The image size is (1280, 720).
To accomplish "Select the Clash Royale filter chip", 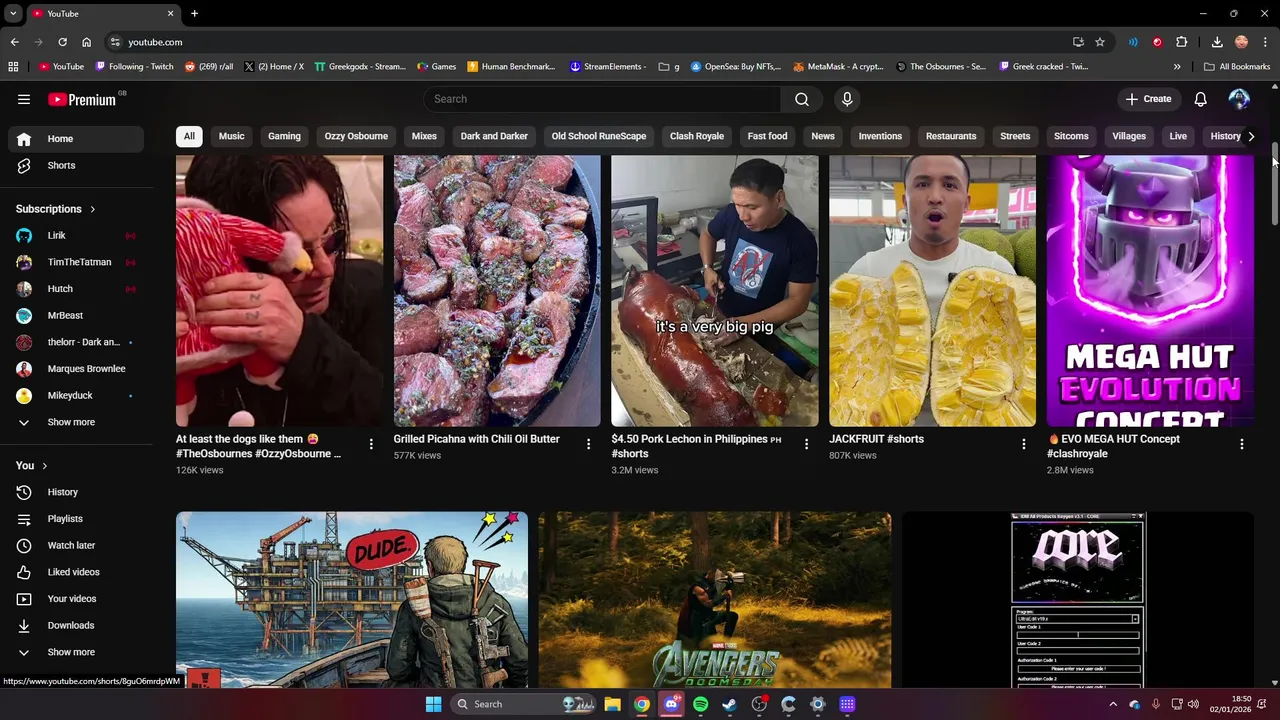I will point(697,136).
